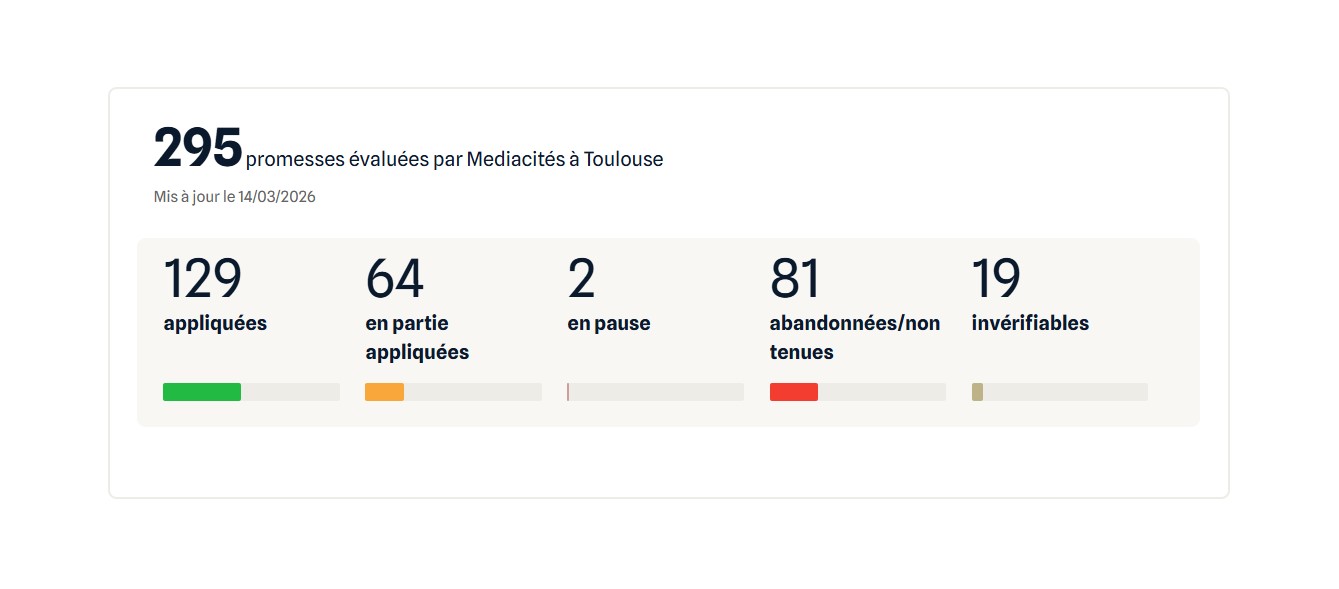This screenshot has width=1339, height=589.
Task: Click the orange en partie appliquées bar fill
Action: pos(384,392)
